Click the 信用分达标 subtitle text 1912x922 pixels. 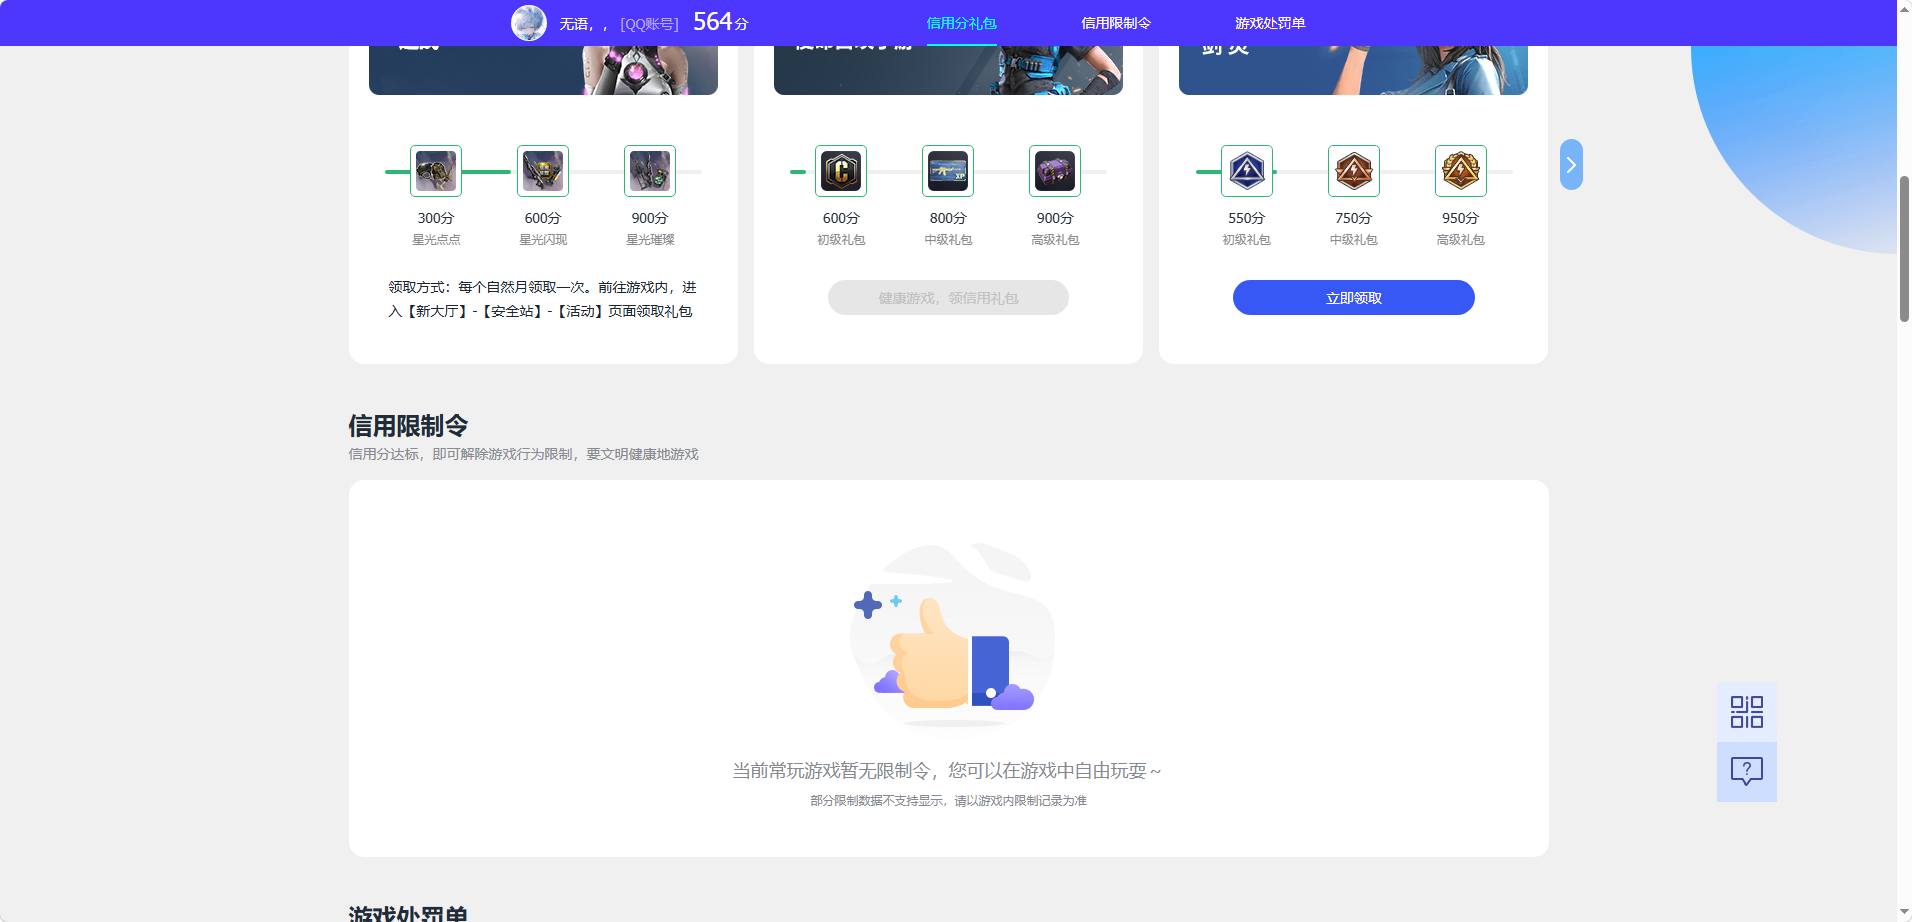[523, 454]
